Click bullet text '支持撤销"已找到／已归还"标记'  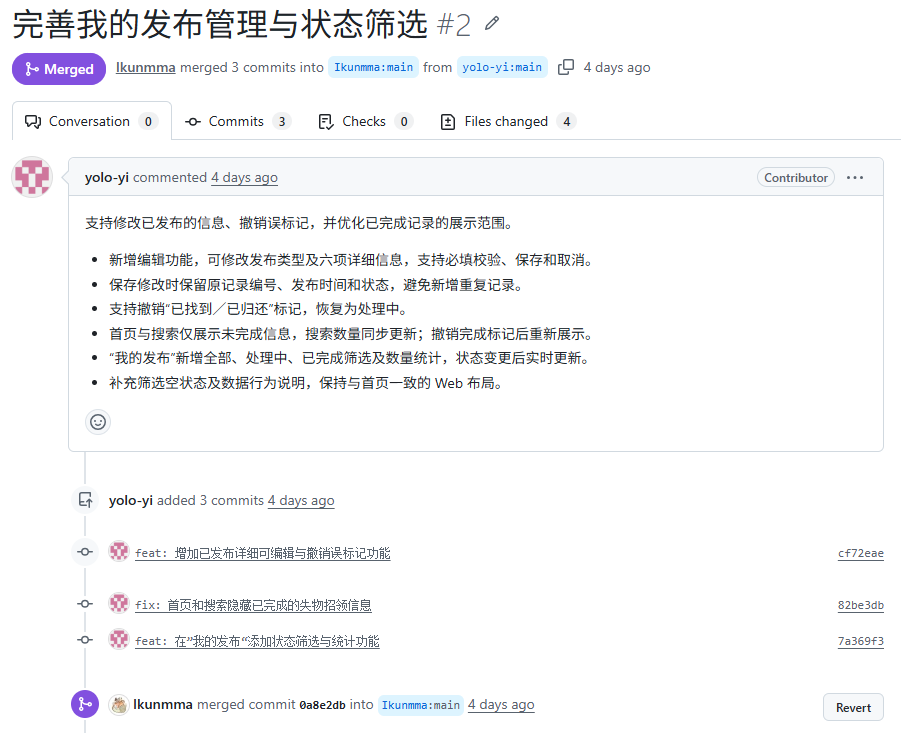pos(205,309)
